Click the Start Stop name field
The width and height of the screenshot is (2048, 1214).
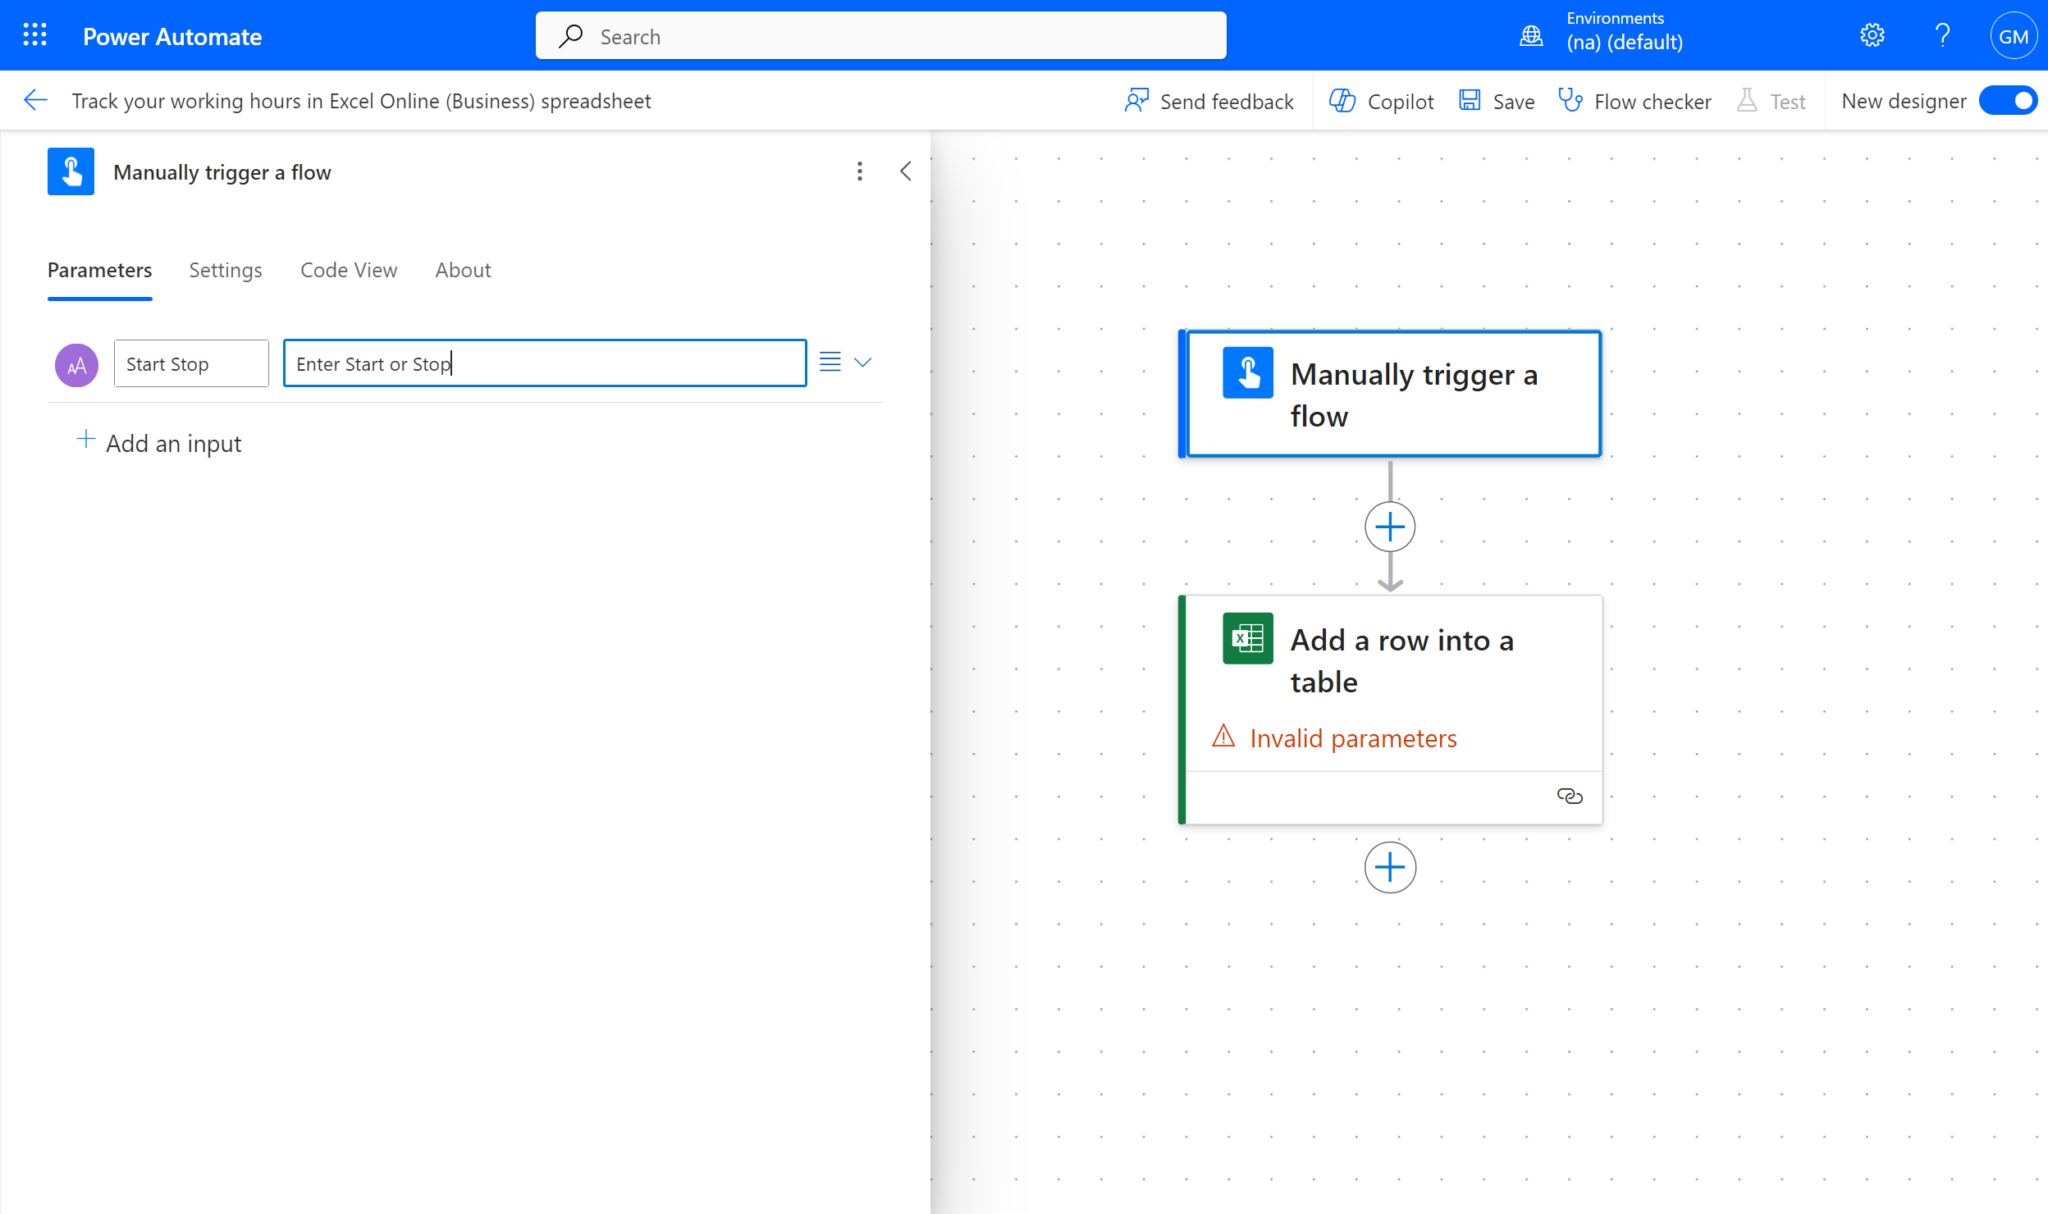pos(191,363)
